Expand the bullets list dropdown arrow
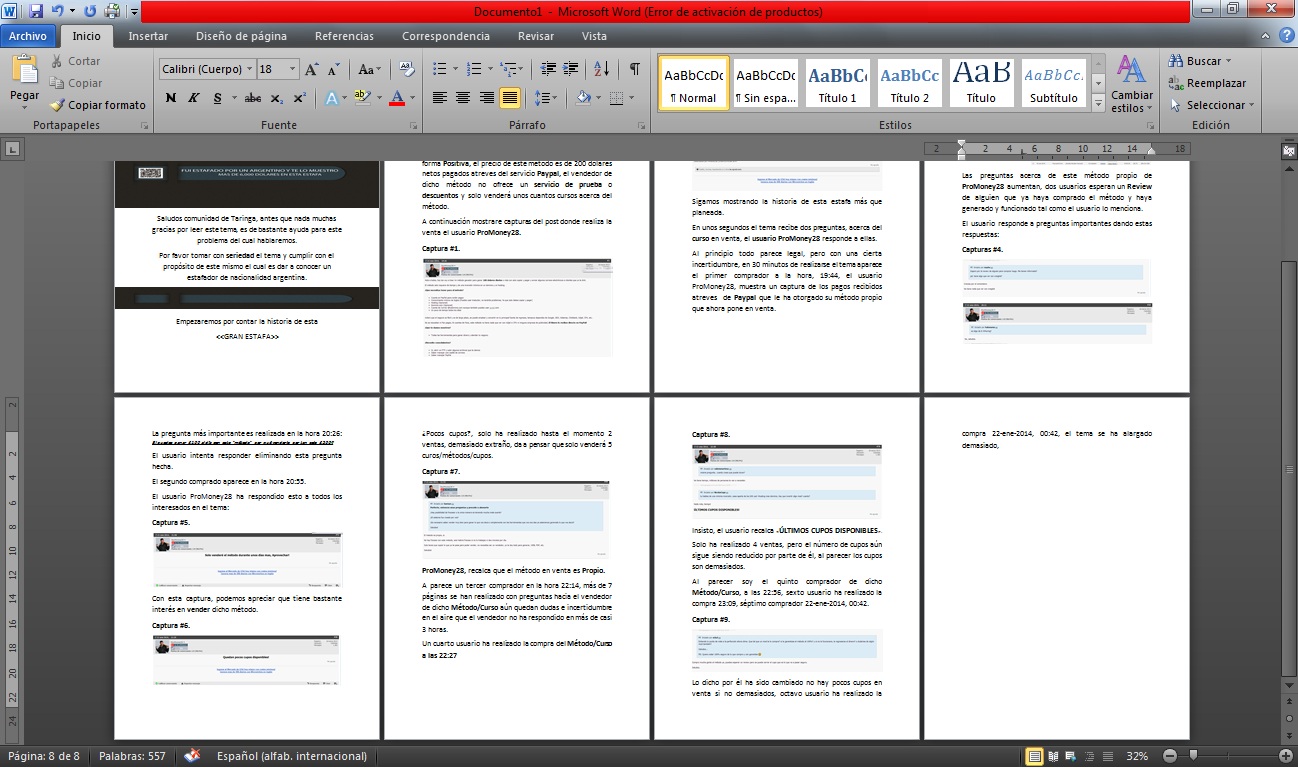This screenshot has height=768, width=1298. tap(453, 70)
